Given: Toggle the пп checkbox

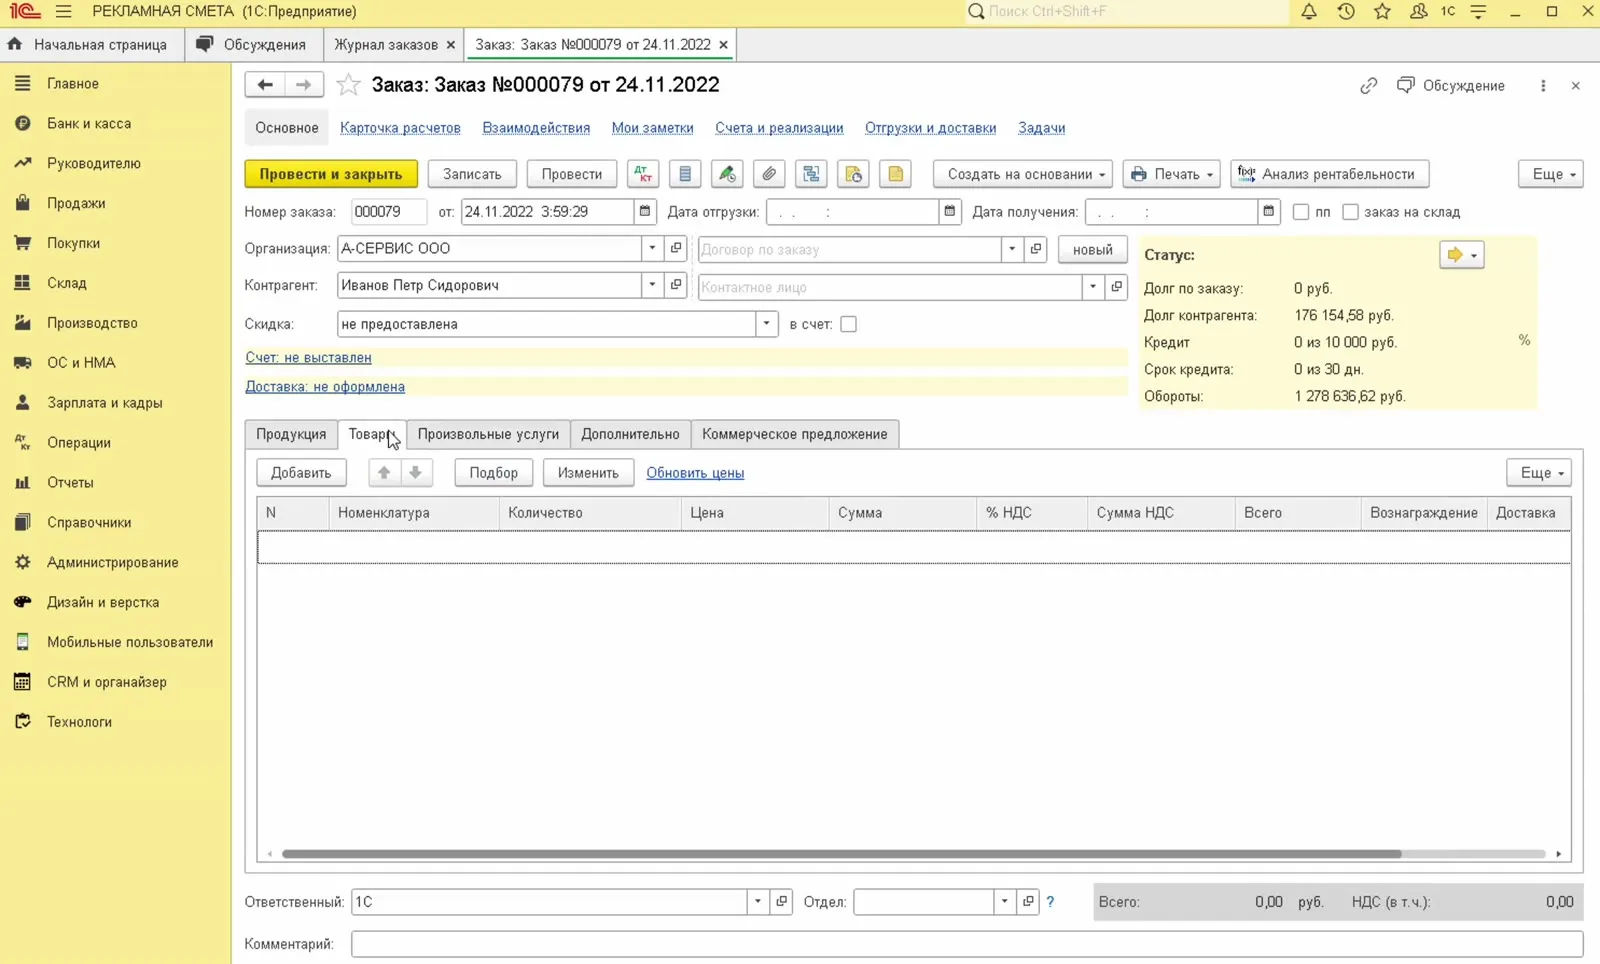Looking at the screenshot, I should 1301,212.
